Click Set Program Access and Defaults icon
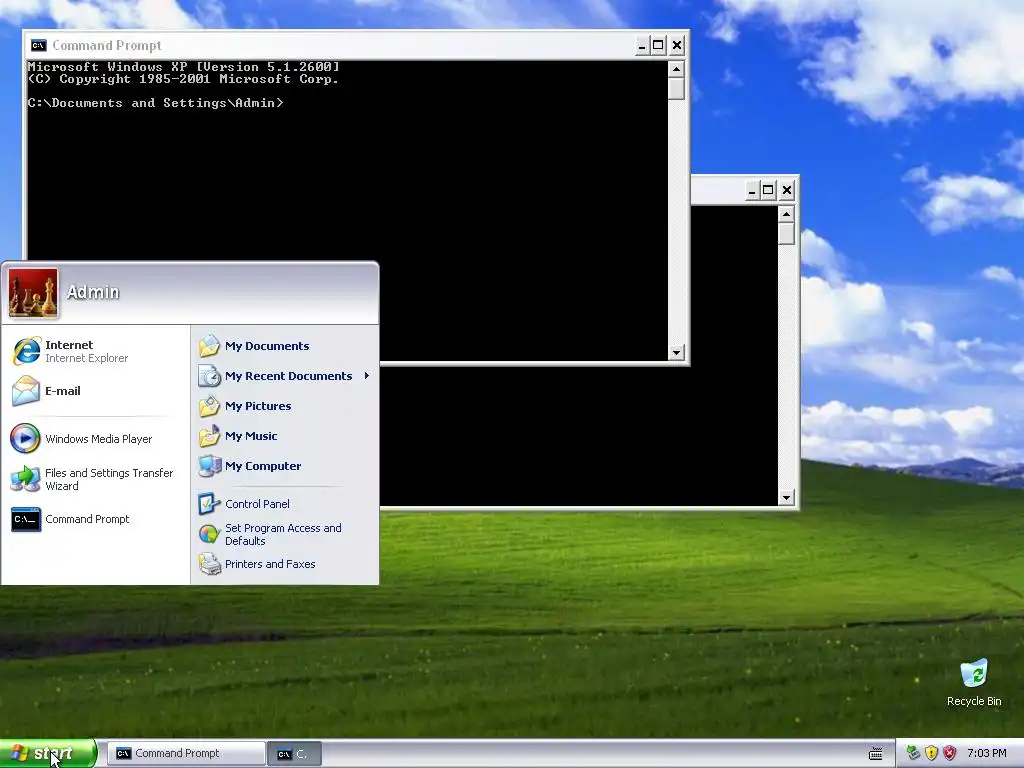Viewport: 1024px width, 768px height. [209, 534]
